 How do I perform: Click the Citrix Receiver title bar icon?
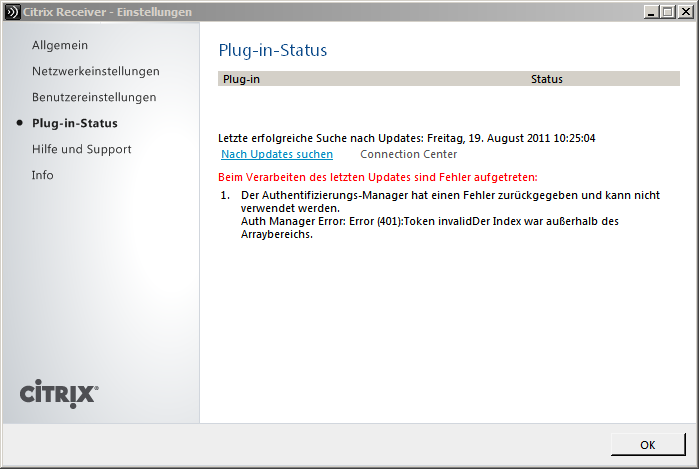(x=12, y=12)
